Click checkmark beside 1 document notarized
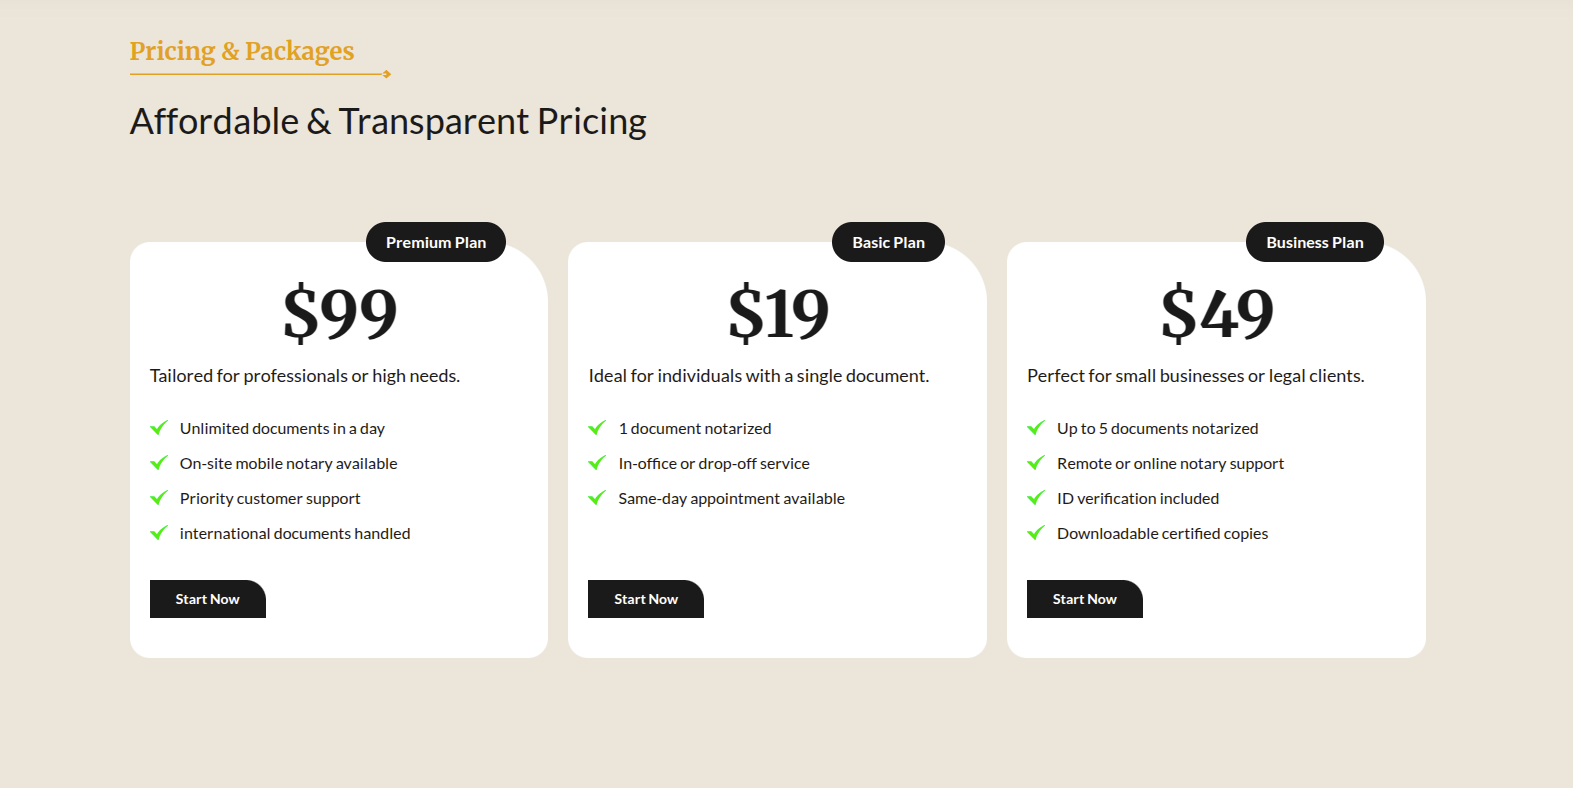Screen dimensions: 1573x788 point(597,428)
